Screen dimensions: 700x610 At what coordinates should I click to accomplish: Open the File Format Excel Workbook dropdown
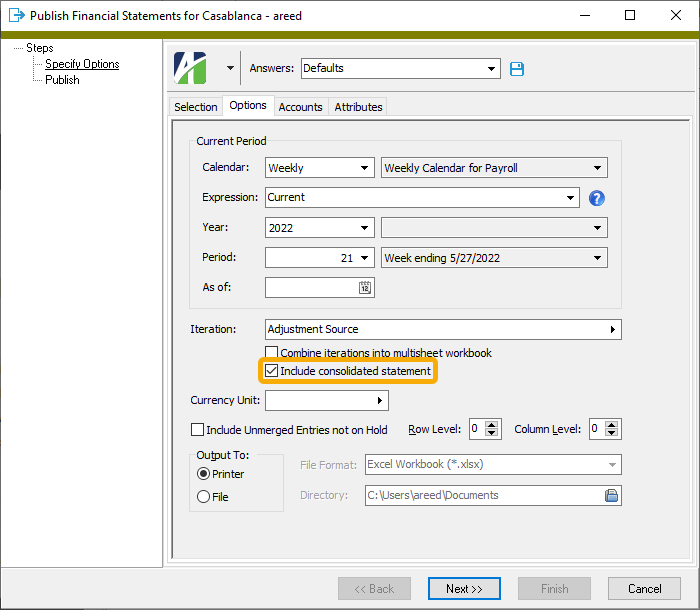(493, 465)
